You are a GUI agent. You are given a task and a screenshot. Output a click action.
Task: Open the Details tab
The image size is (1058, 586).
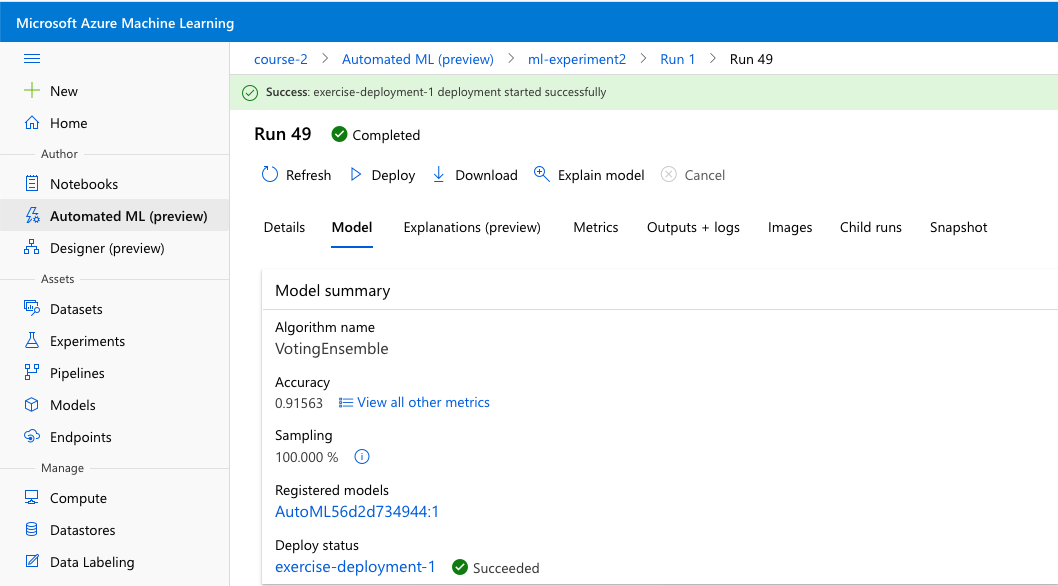[284, 228]
